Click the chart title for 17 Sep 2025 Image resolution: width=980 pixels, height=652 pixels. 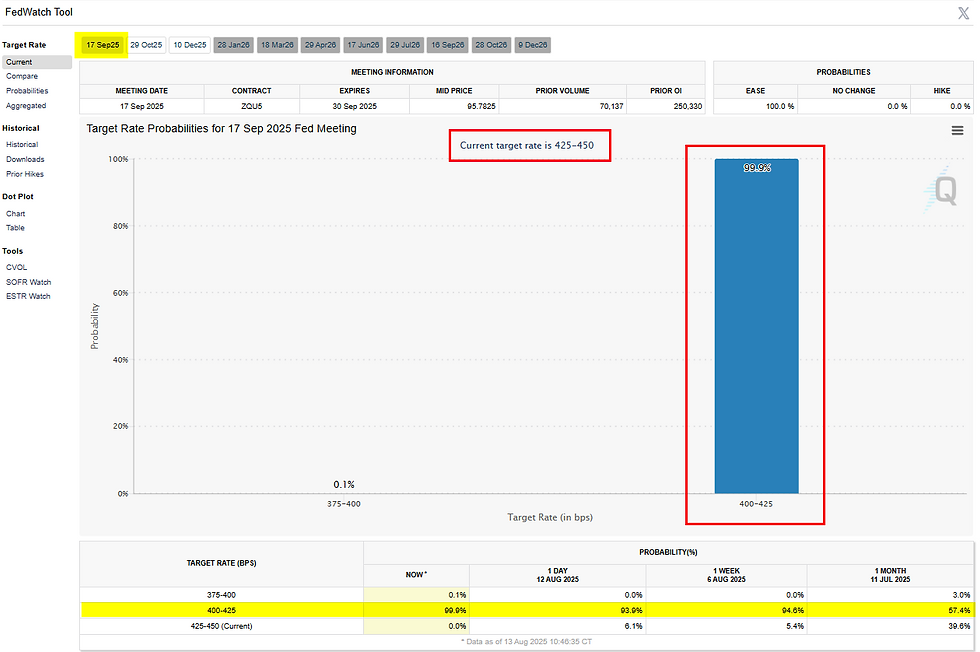[x=221, y=129]
